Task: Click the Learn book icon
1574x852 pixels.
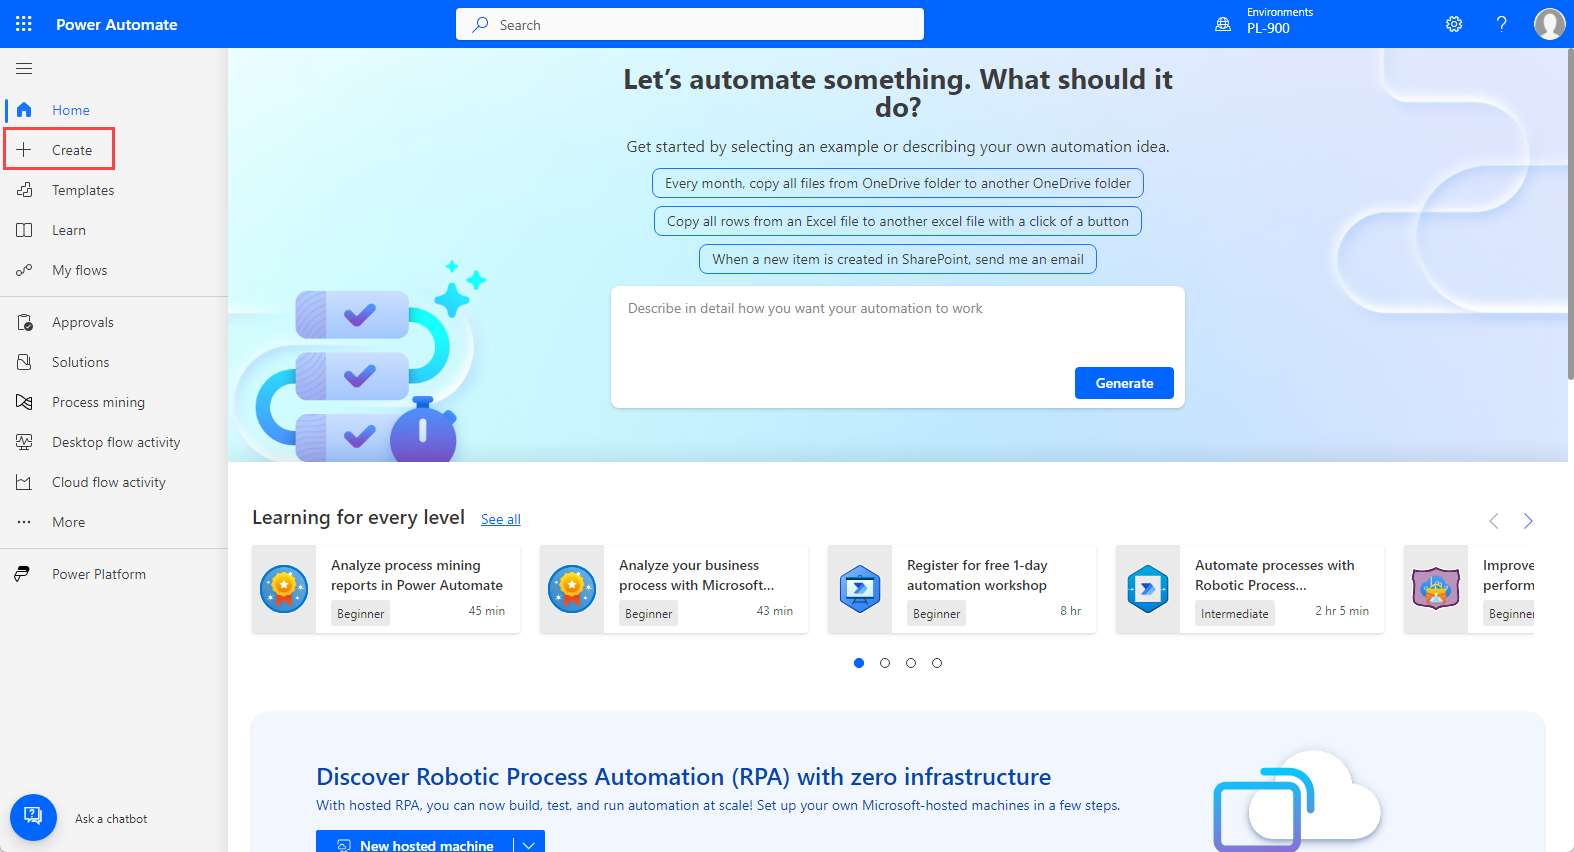Action: 24,230
